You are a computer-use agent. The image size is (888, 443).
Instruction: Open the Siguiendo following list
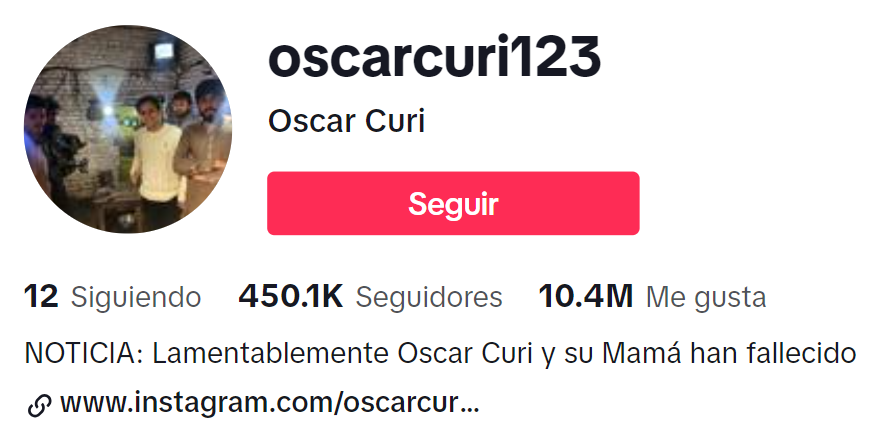pyautogui.click(x=136, y=298)
